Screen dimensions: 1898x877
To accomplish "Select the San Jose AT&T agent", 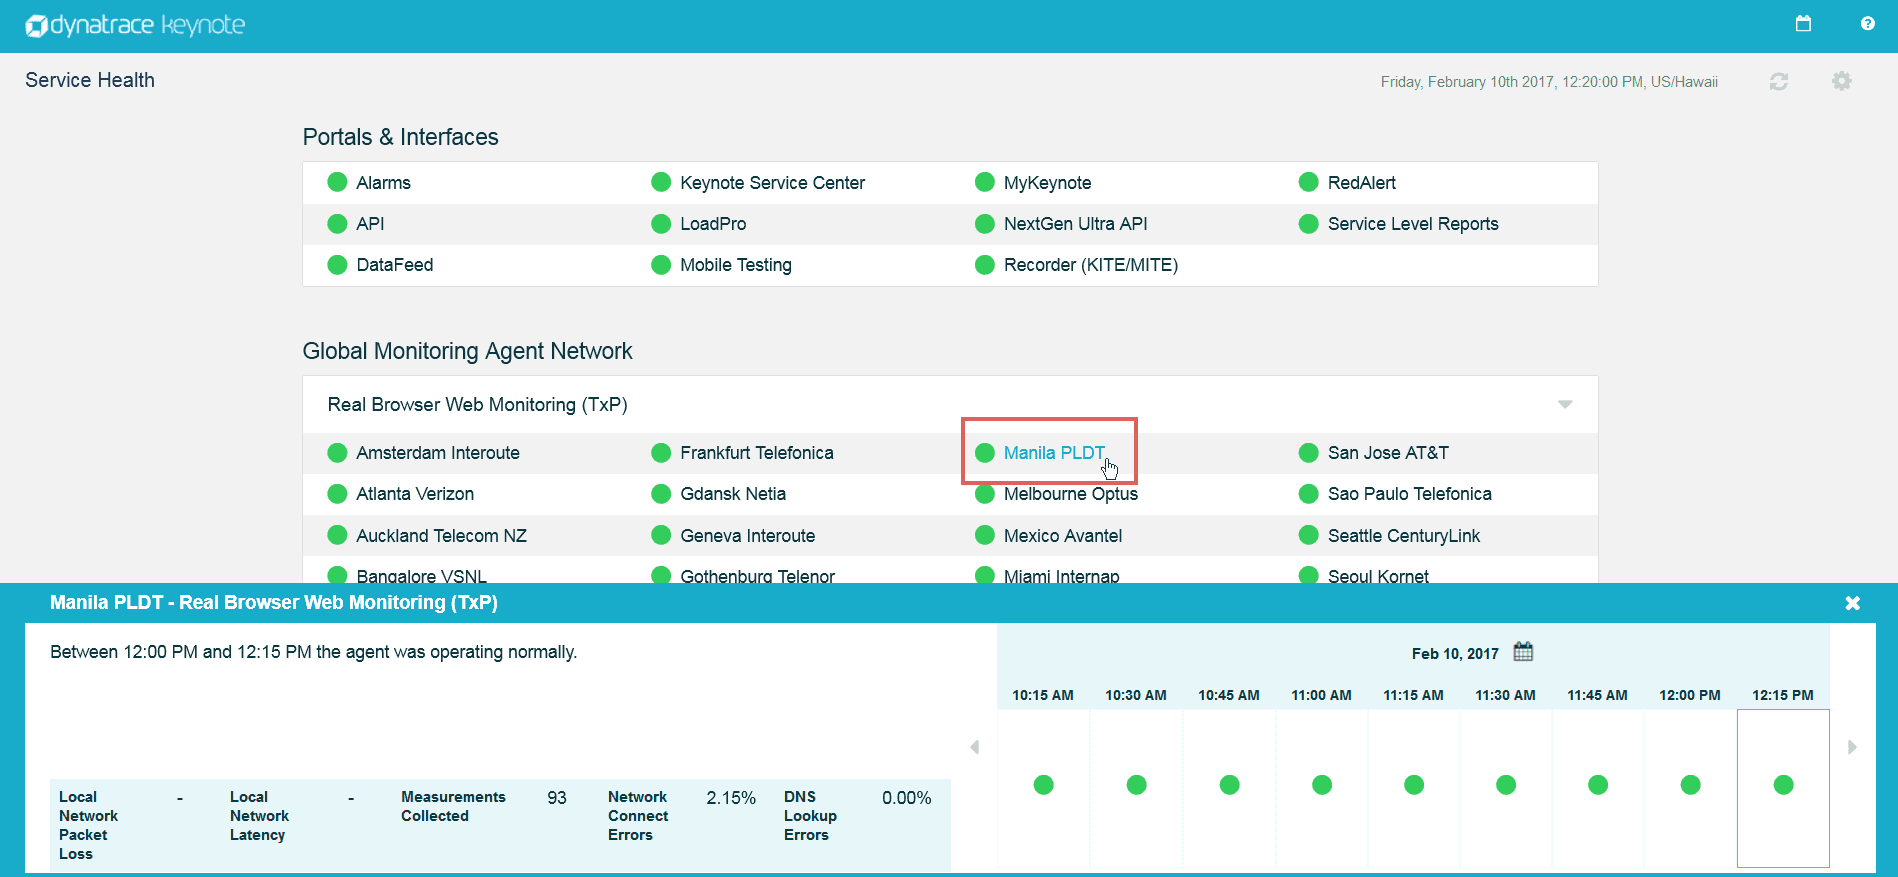I will pyautogui.click(x=1388, y=453).
